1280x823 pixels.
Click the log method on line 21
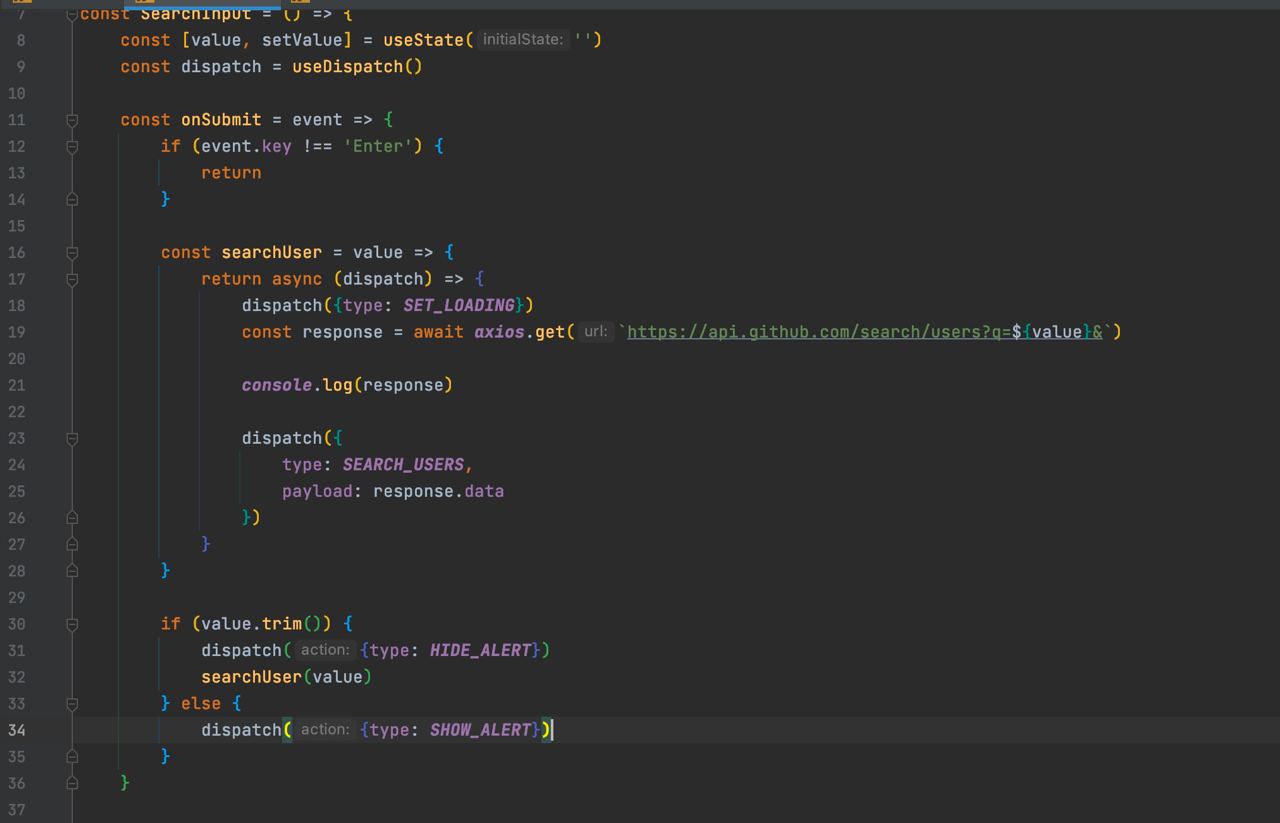coord(337,385)
